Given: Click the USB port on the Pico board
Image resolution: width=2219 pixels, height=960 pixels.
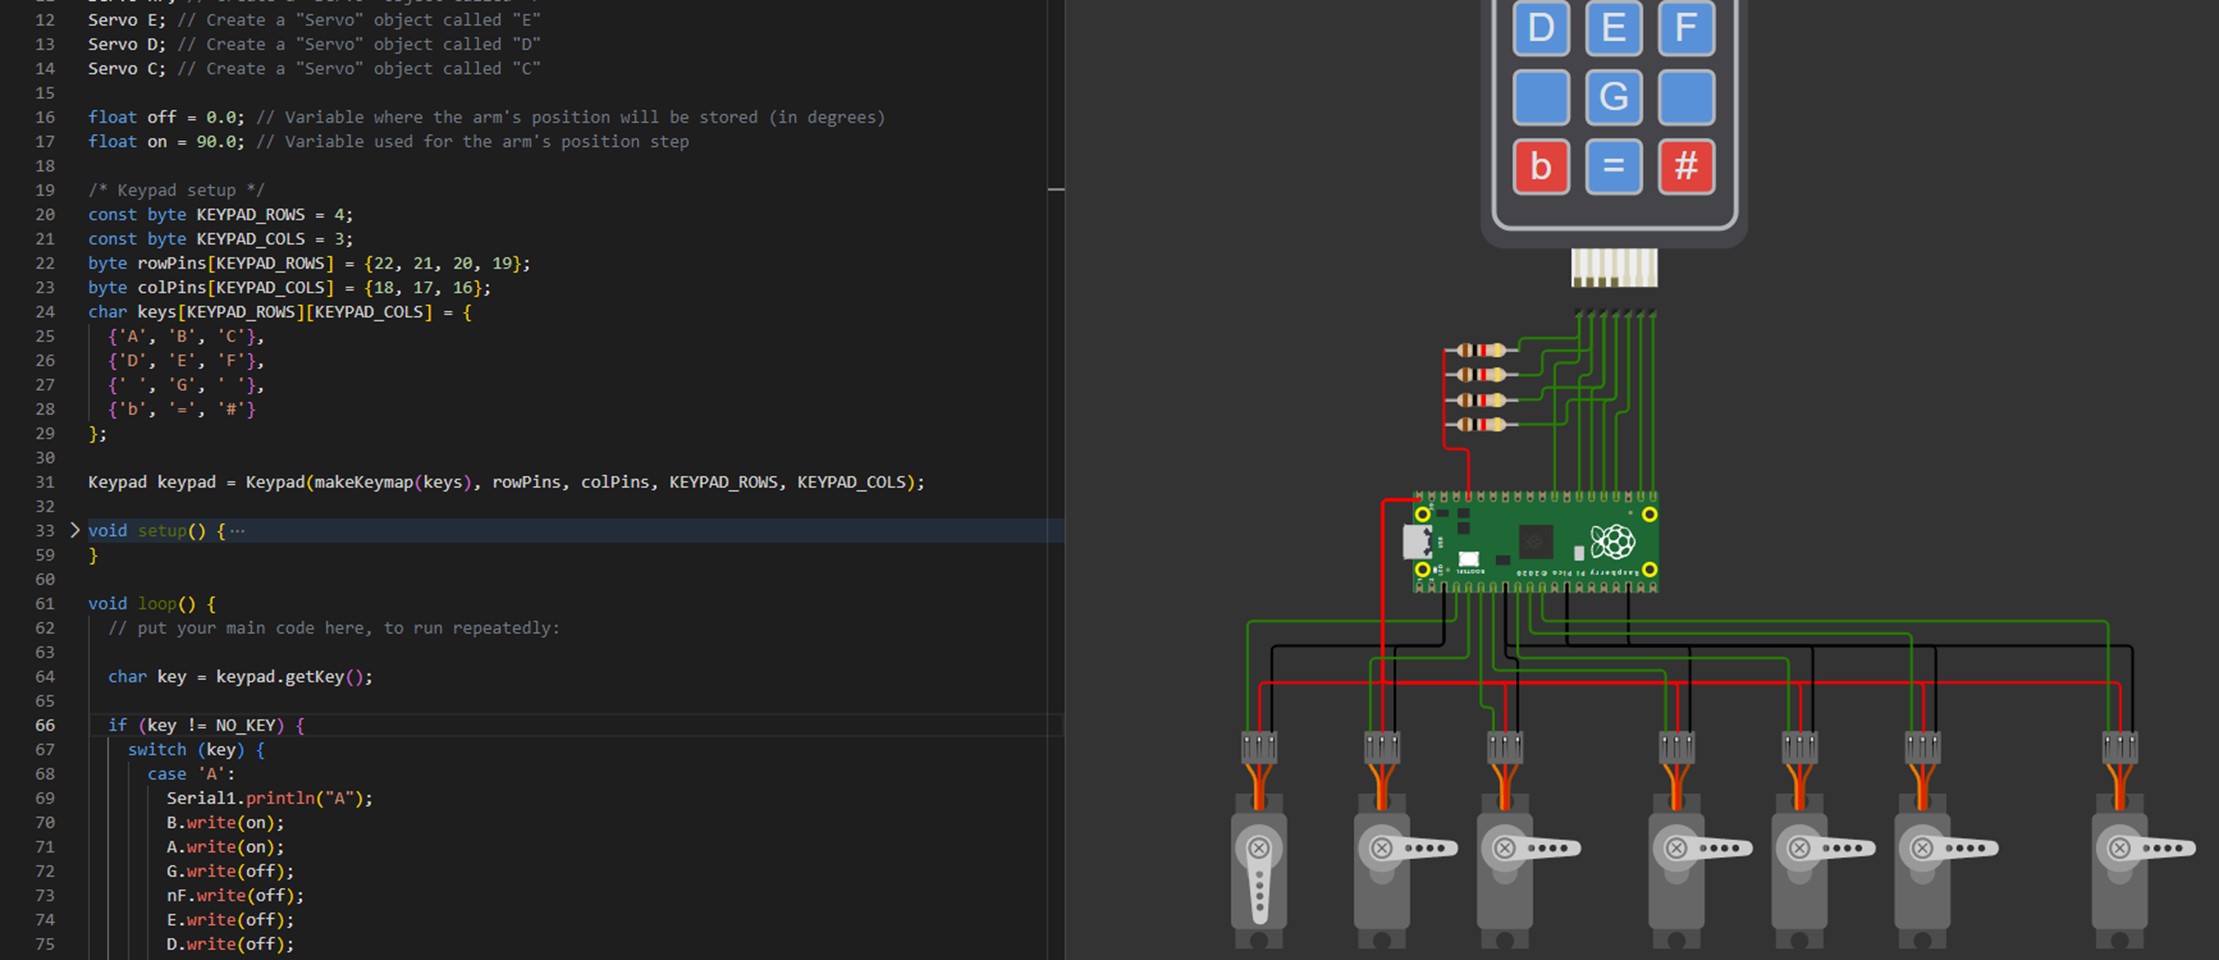Looking at the screenshot, I should [1417, 542].
